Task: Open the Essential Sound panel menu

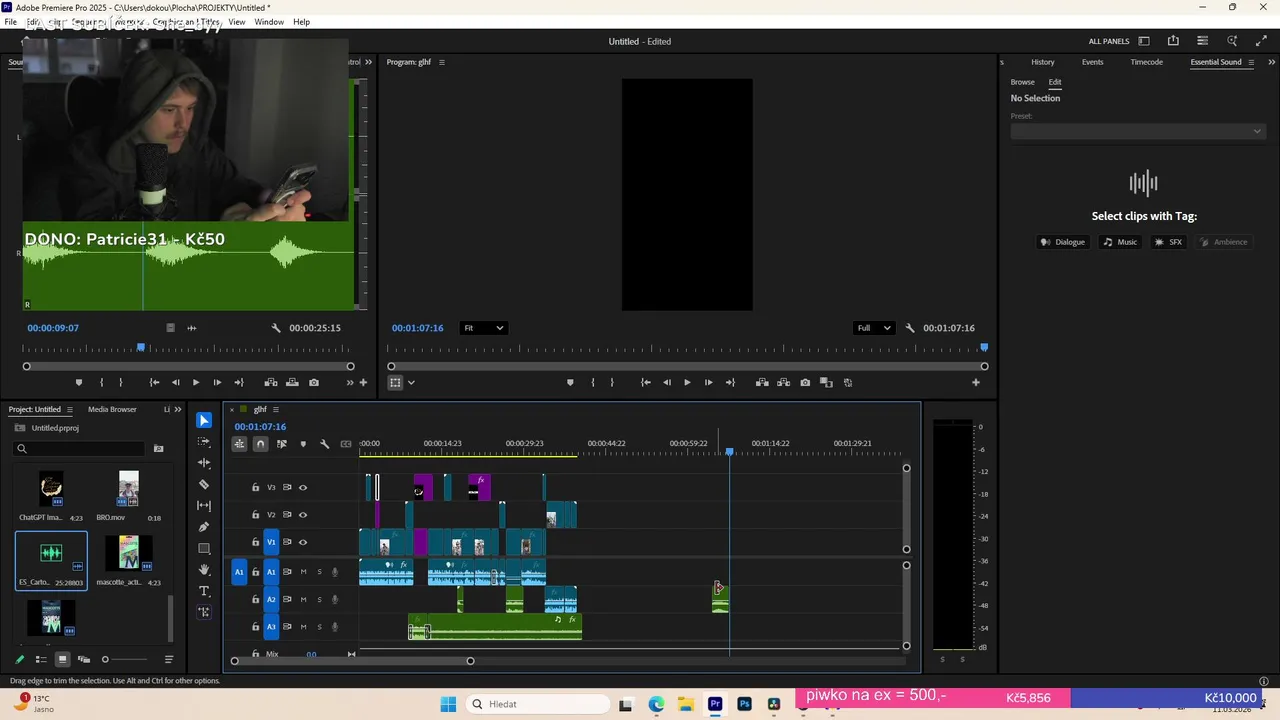Action: pos(1251,62)
